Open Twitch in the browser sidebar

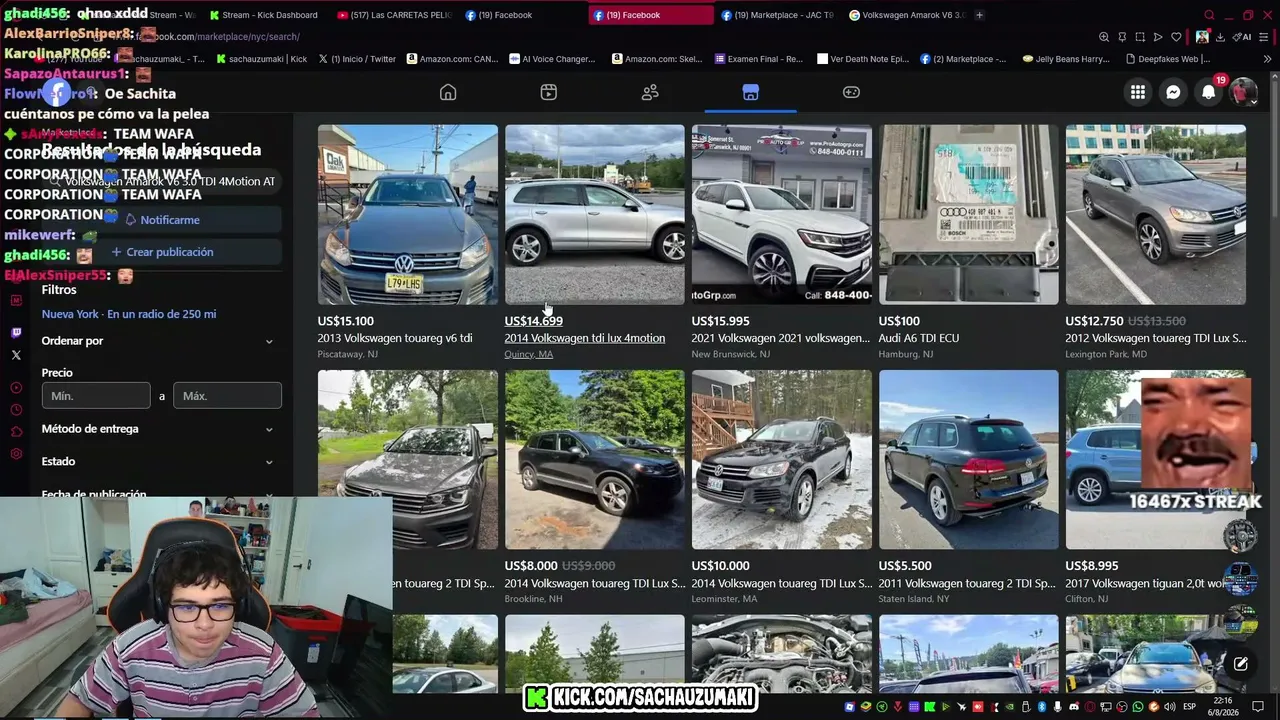pyautogui.click(x=16, y=333)
